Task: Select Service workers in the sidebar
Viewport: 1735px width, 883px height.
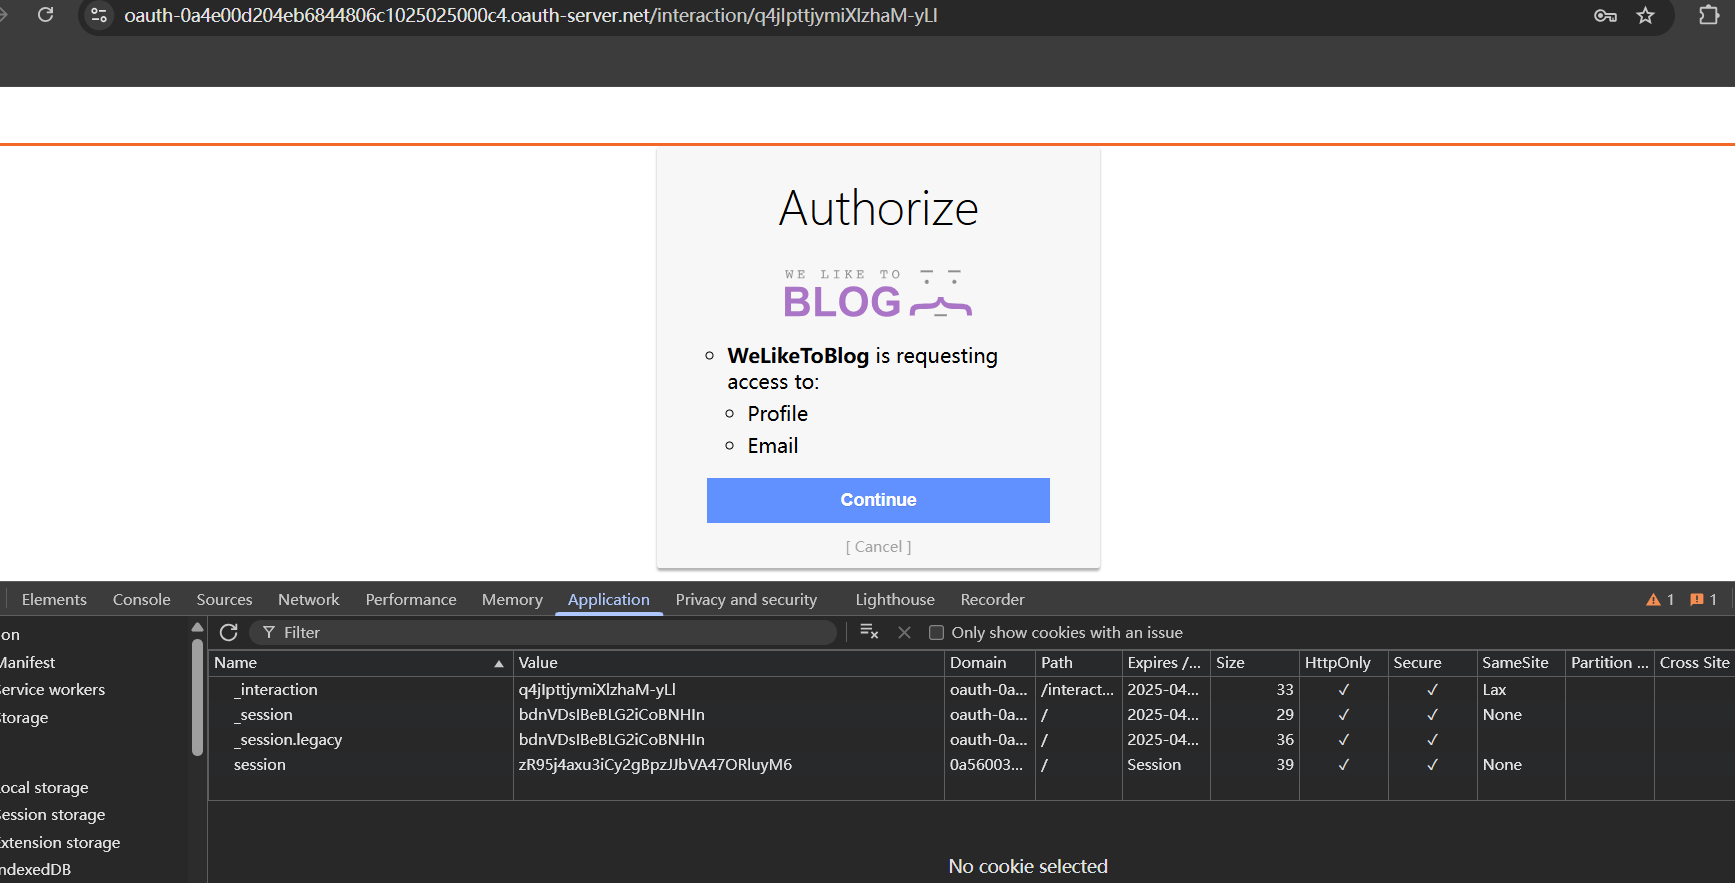Action: click(x=52, y=690)
